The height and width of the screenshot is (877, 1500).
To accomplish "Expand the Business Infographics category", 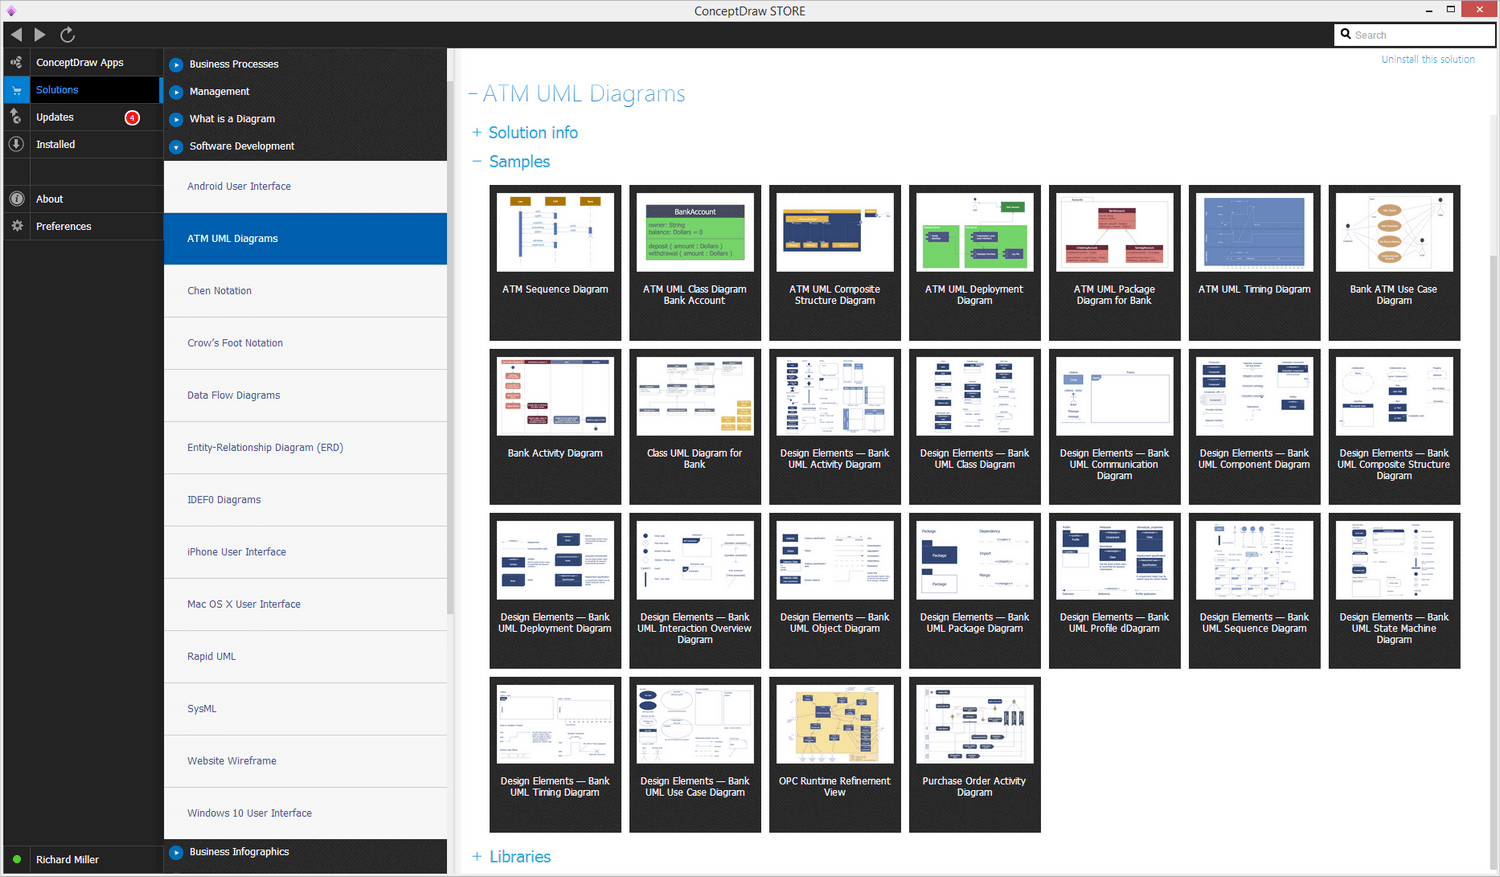I will [176, 852].
